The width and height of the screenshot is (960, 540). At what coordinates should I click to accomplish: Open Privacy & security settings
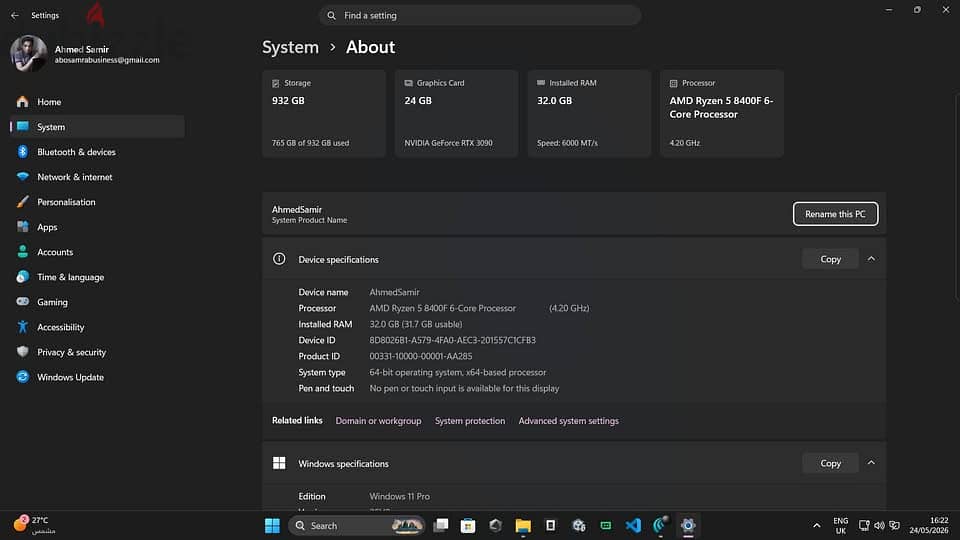point(97,353)
